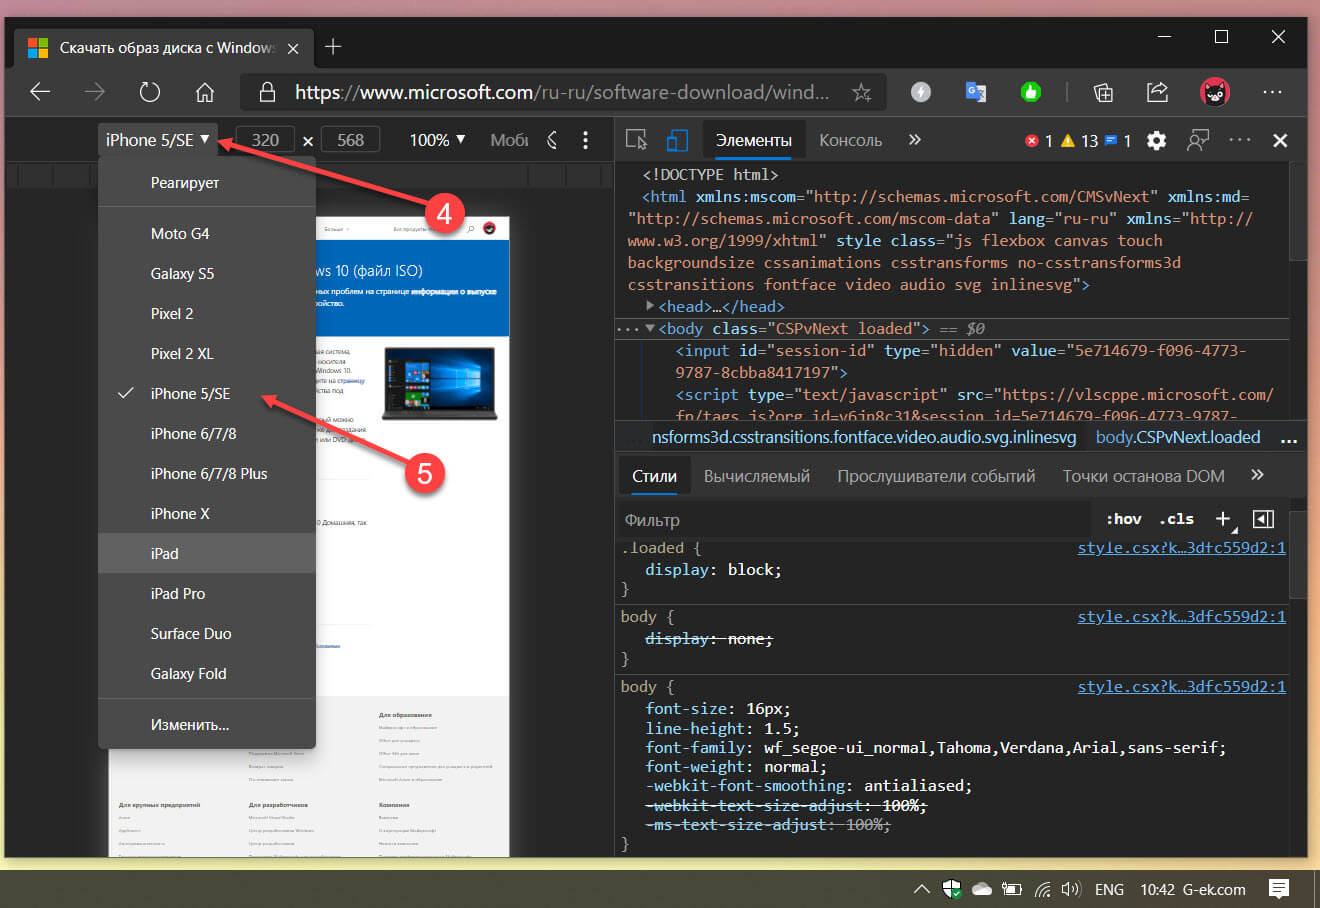The width and height of the screenshot is (1320, 908).
Task: Open device toolbar more options menu
Action: pyautogui.click(x=586, y=140)
